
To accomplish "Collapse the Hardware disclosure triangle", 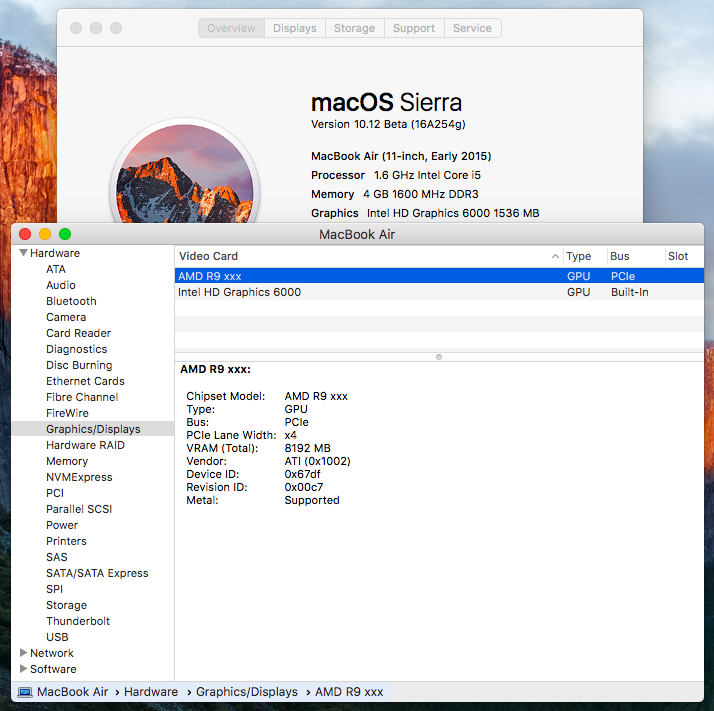I will [x=23, y=253].
